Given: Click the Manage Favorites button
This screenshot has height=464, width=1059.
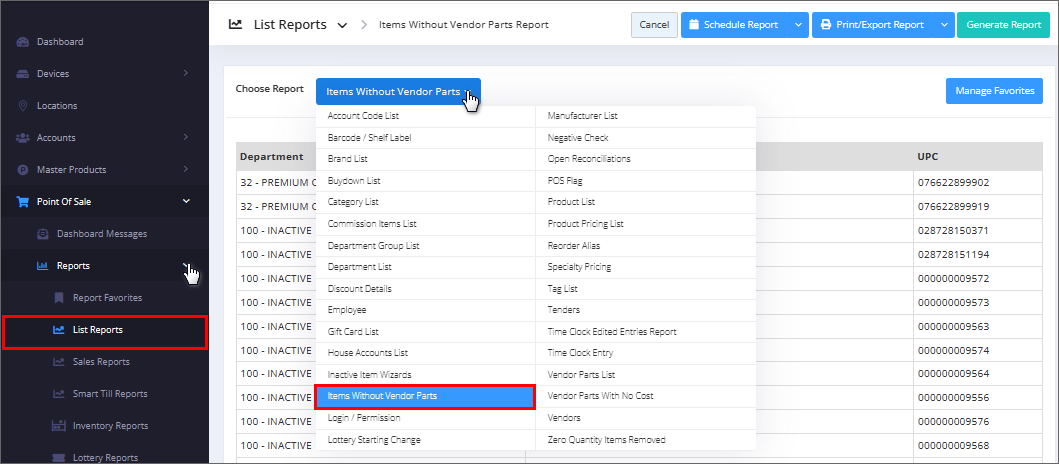Looking at the screenshot, I should coord(993,91).
